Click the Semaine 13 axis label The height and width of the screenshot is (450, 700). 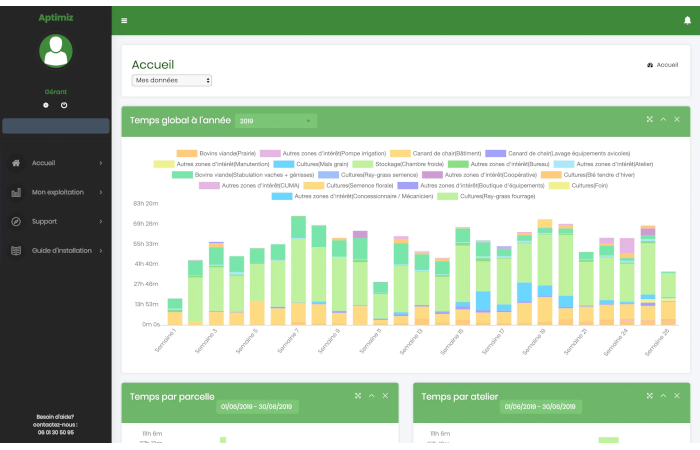click(x=411, y=342)
